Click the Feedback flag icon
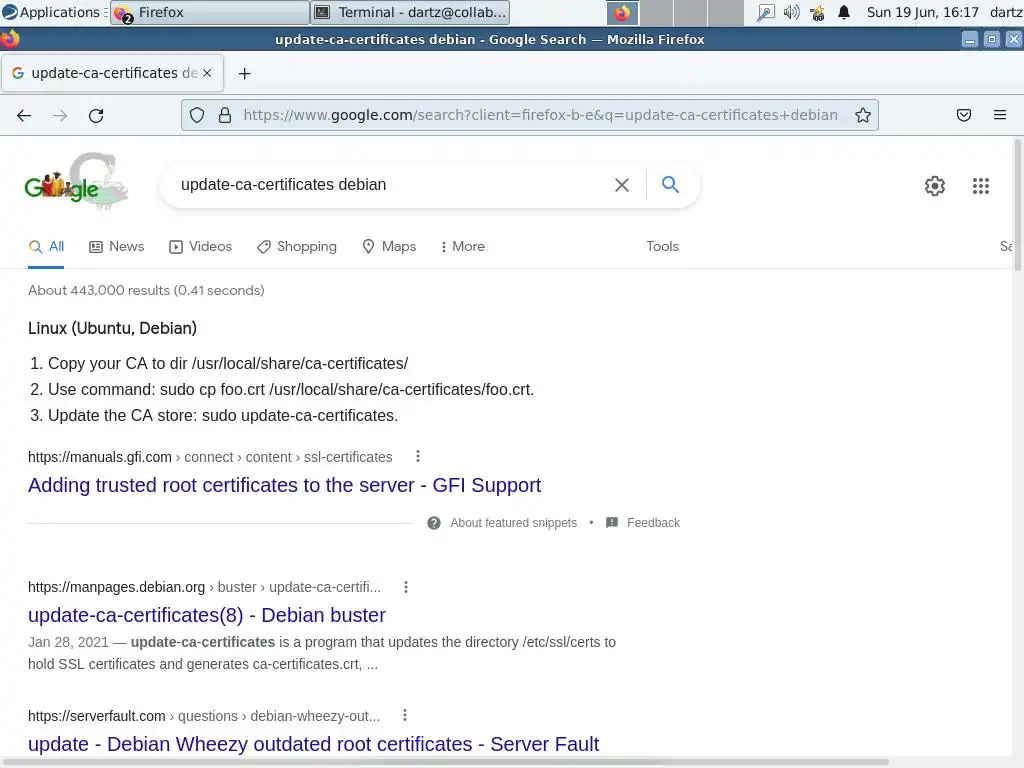This screenshot has width=1024, height=768. (x=612, y=522)
